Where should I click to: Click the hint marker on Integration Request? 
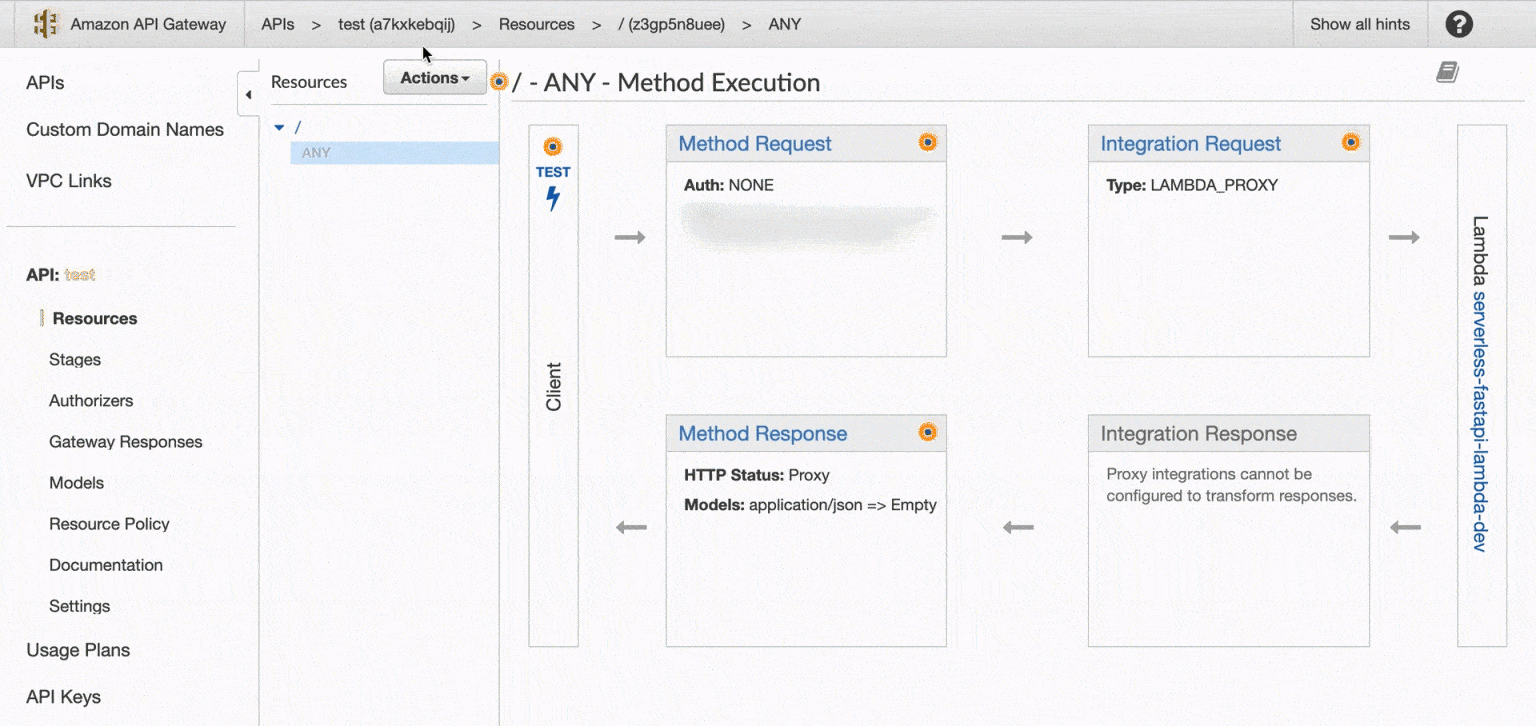click(1351, 143)
